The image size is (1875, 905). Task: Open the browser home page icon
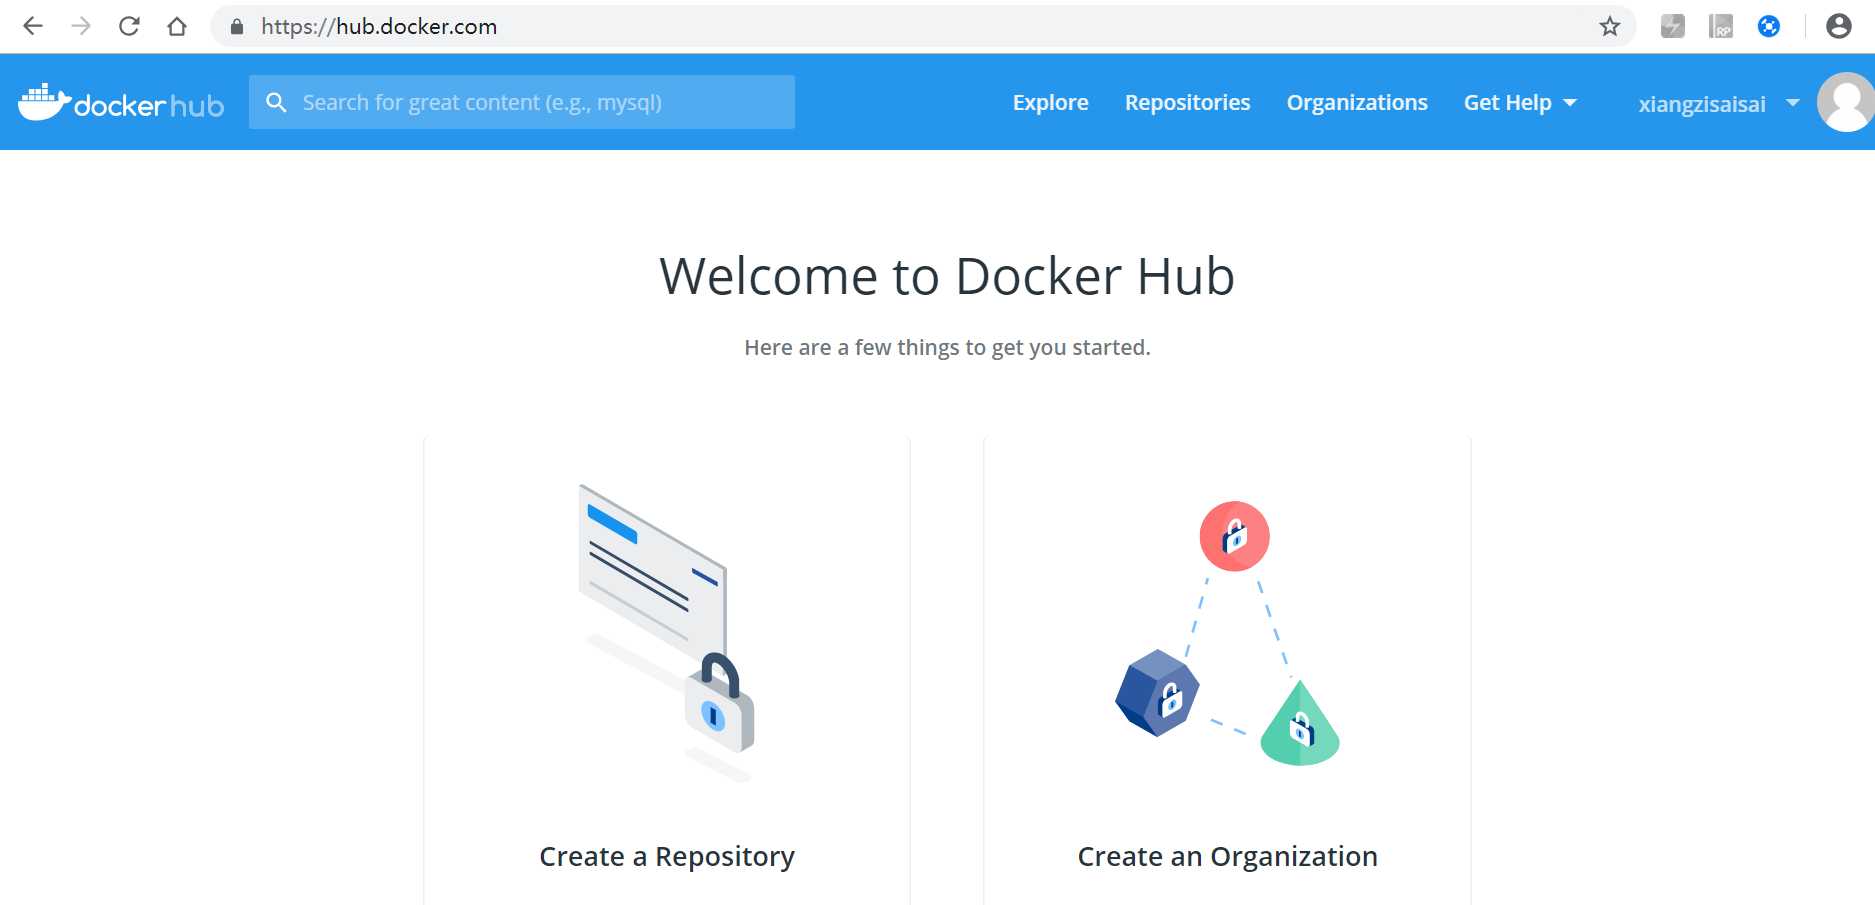click(177, 26)
